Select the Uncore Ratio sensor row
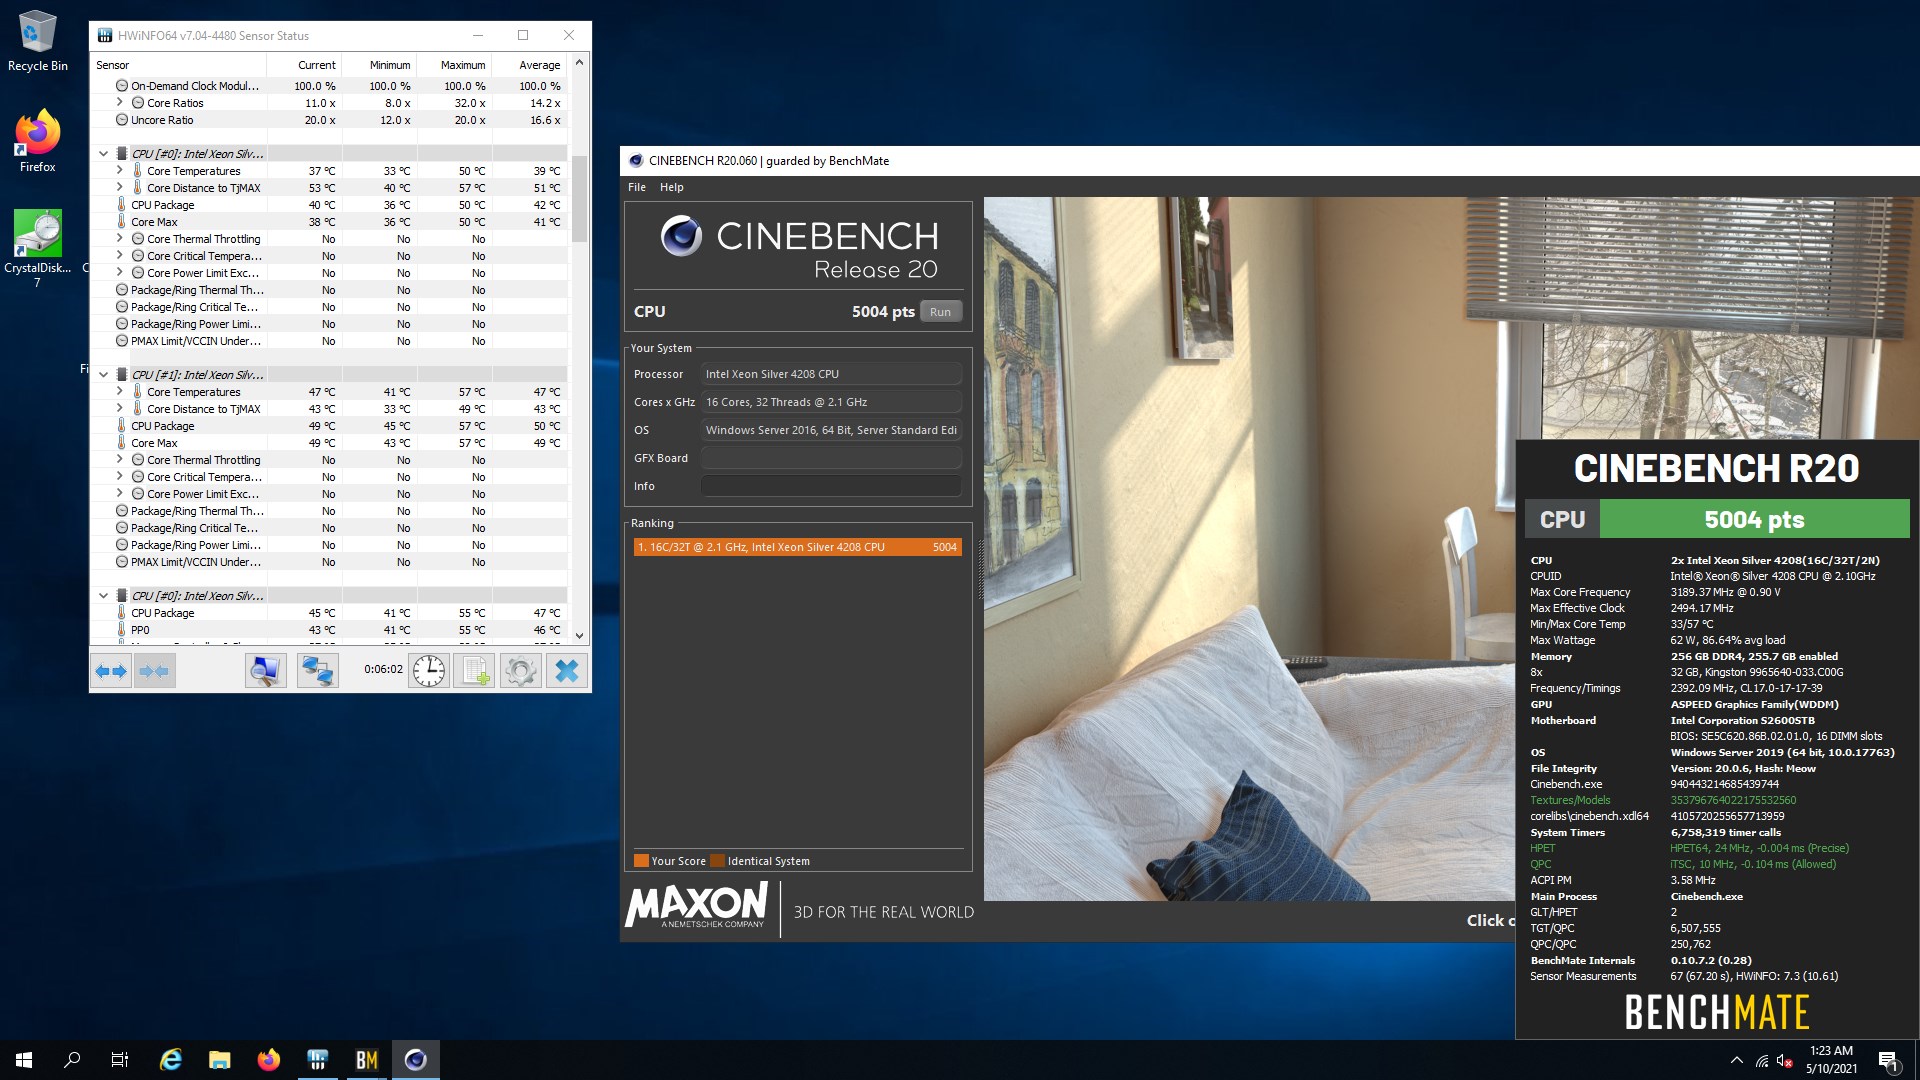The height and width of the screenshot is (1080, 1920). point(330,120)
